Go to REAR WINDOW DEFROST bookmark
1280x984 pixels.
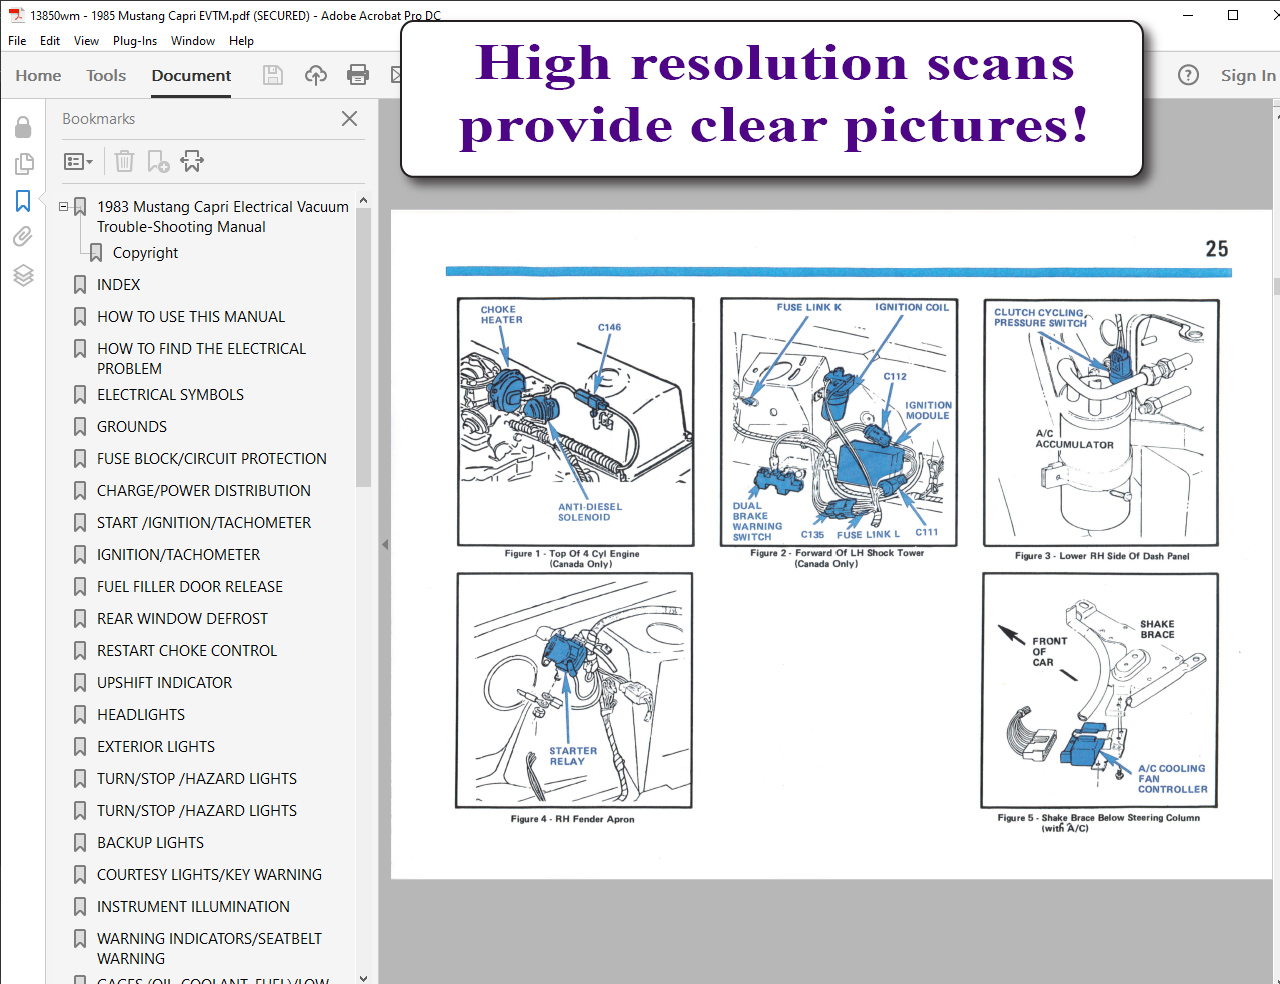[x=182, y=619]
